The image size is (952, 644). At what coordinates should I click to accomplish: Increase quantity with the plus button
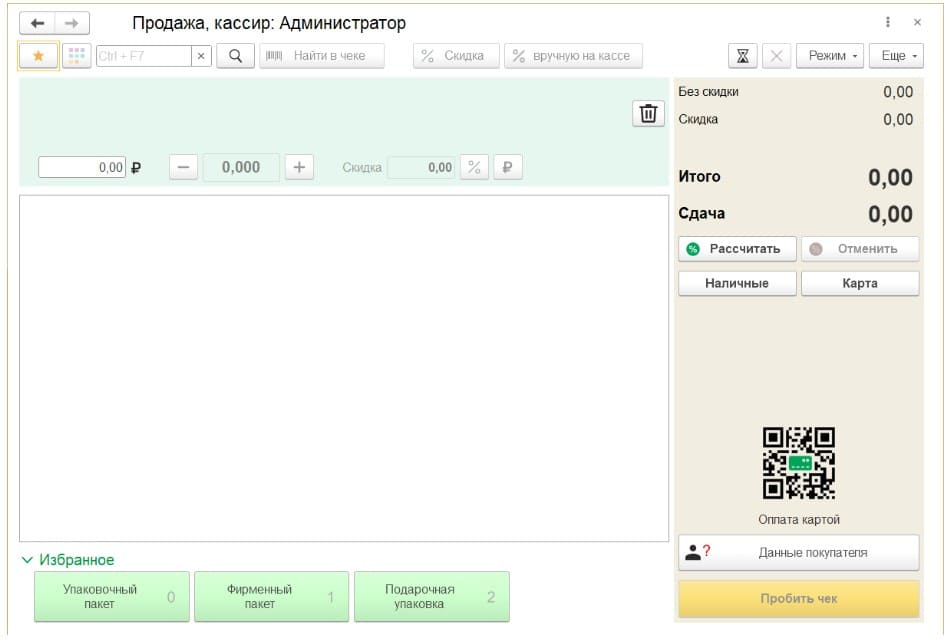[x=299, y=168]
